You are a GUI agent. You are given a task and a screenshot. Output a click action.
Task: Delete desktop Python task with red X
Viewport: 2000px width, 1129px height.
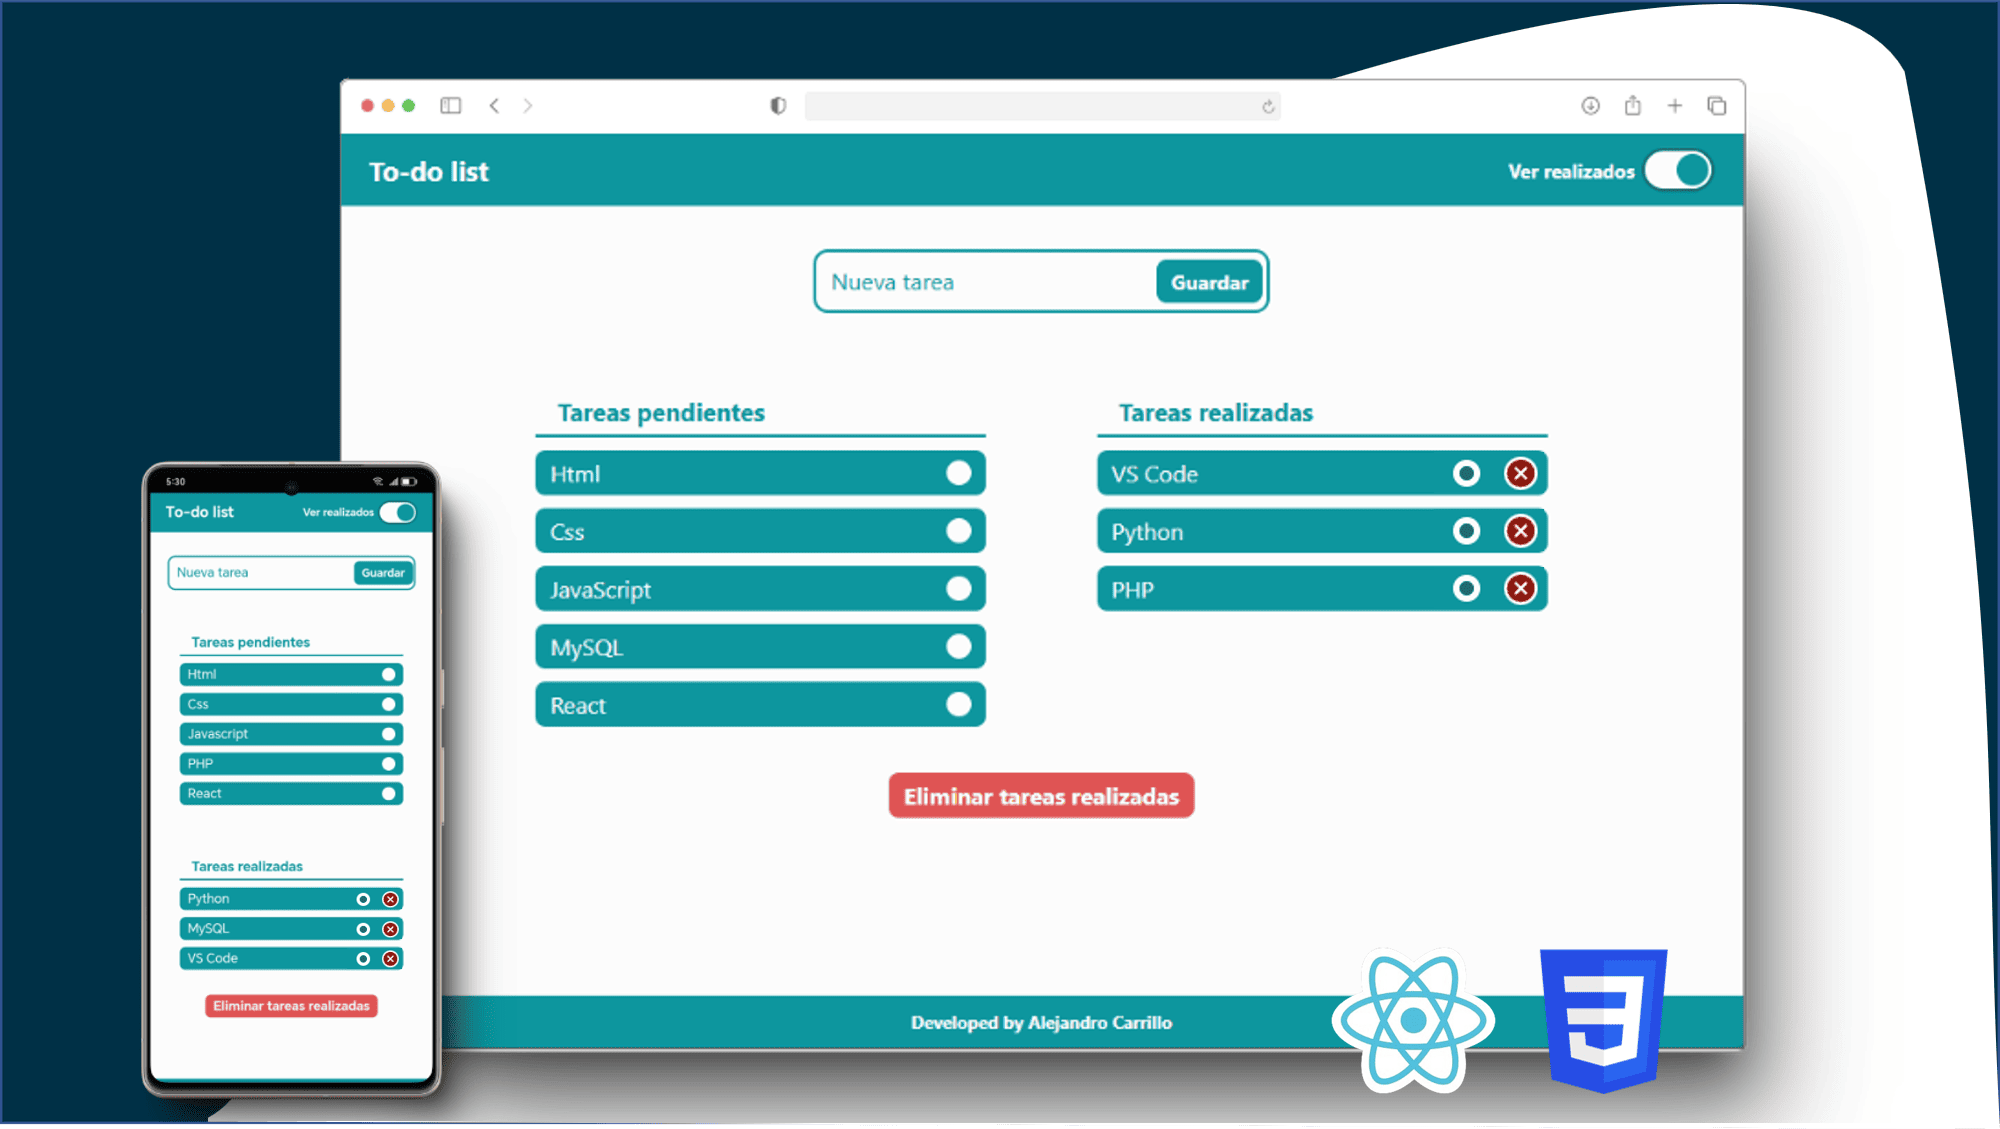tap(1520, 531)
